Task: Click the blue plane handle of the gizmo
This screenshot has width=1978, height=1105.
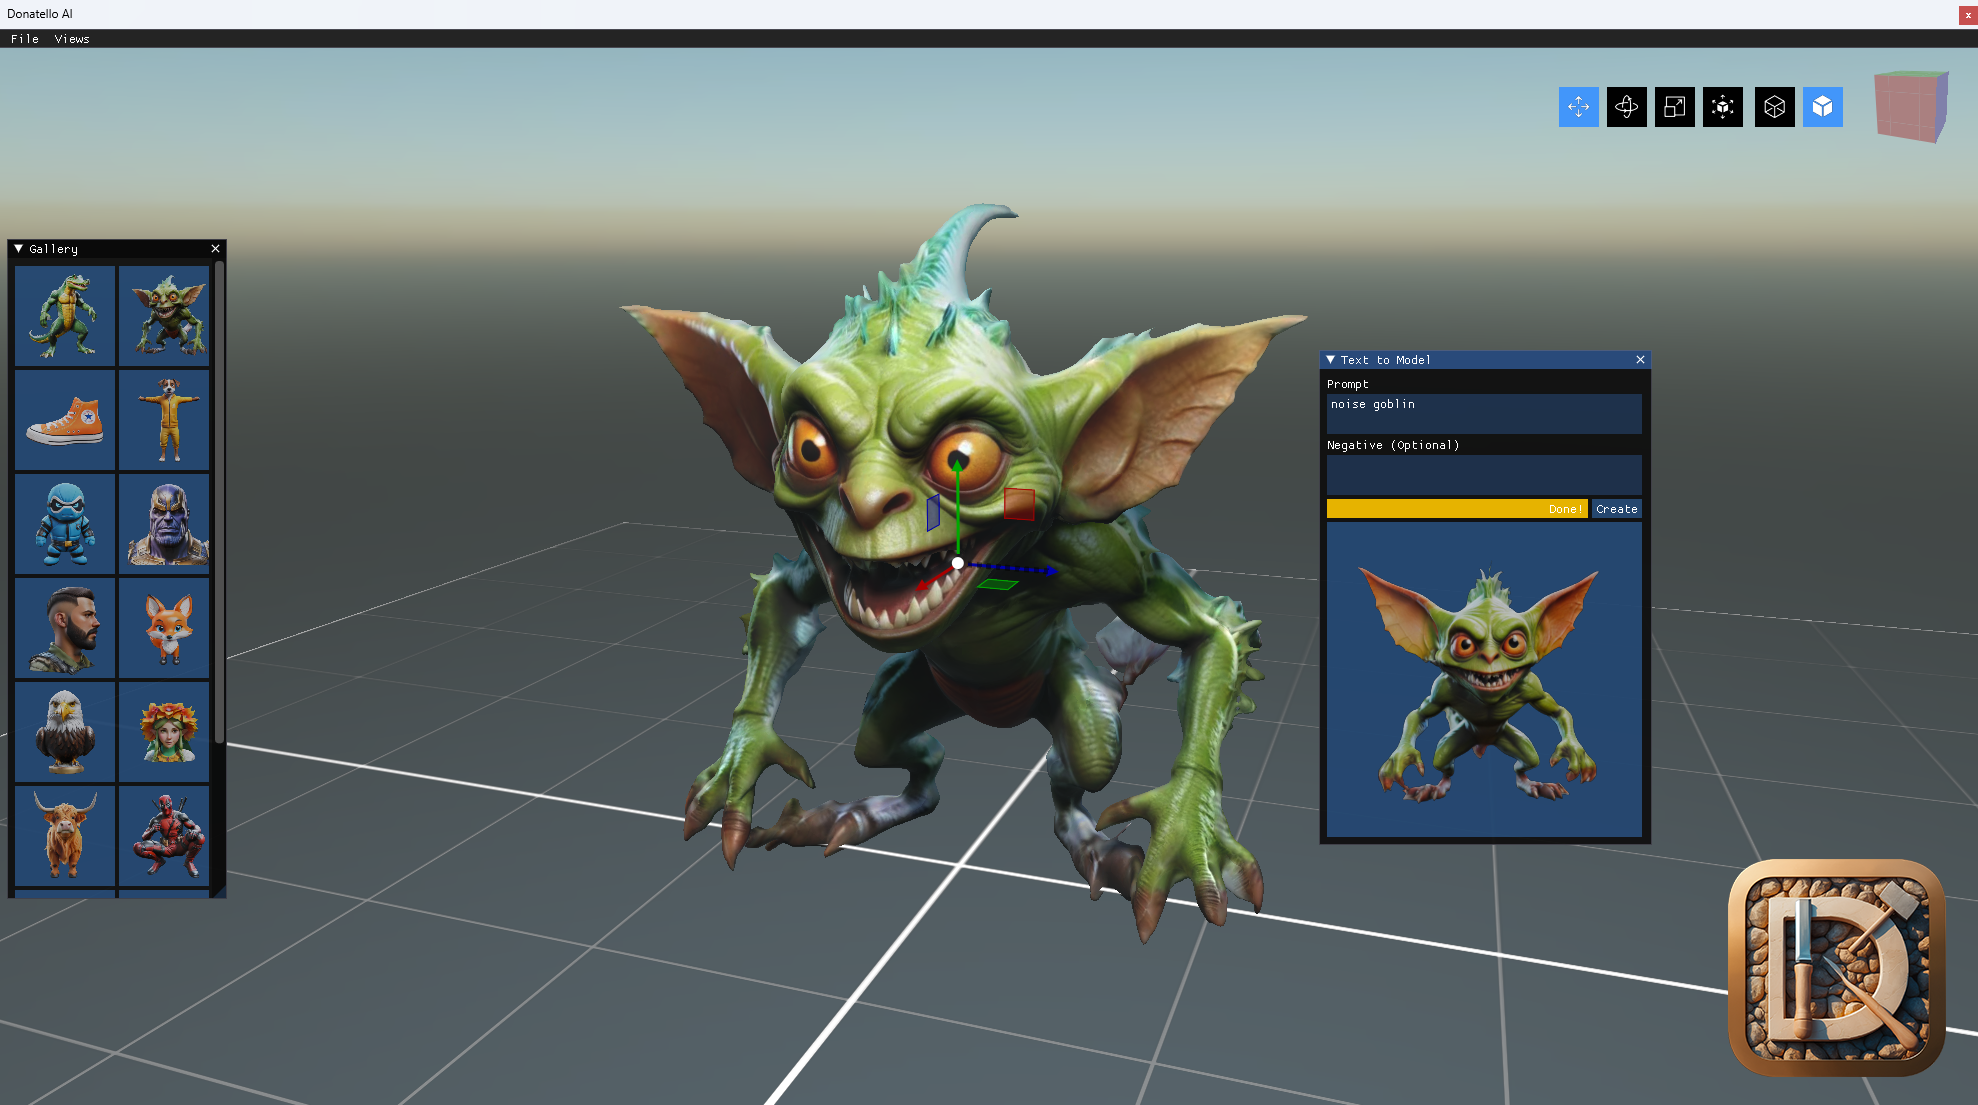Action: coord(933,512)
